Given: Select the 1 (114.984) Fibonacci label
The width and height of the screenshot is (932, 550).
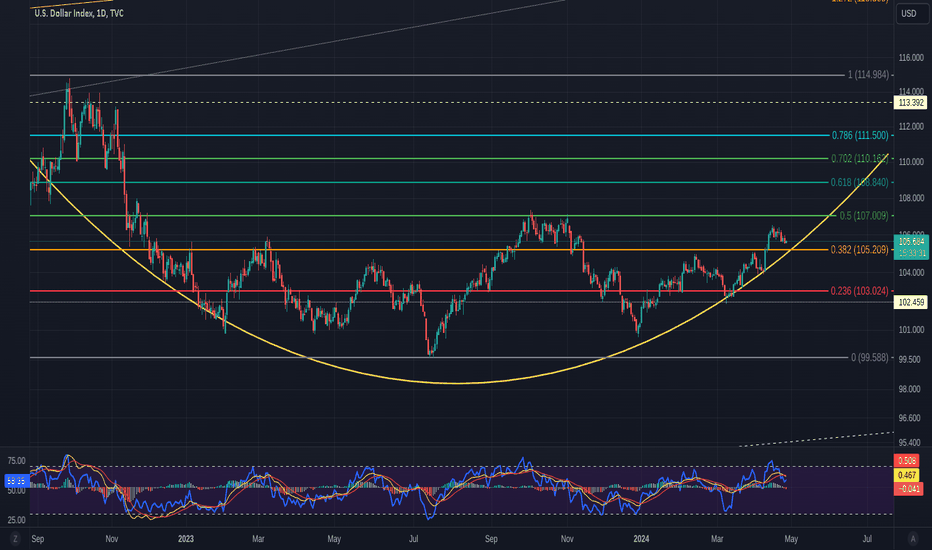Looking at the screenshot, I should click(868, 75).
